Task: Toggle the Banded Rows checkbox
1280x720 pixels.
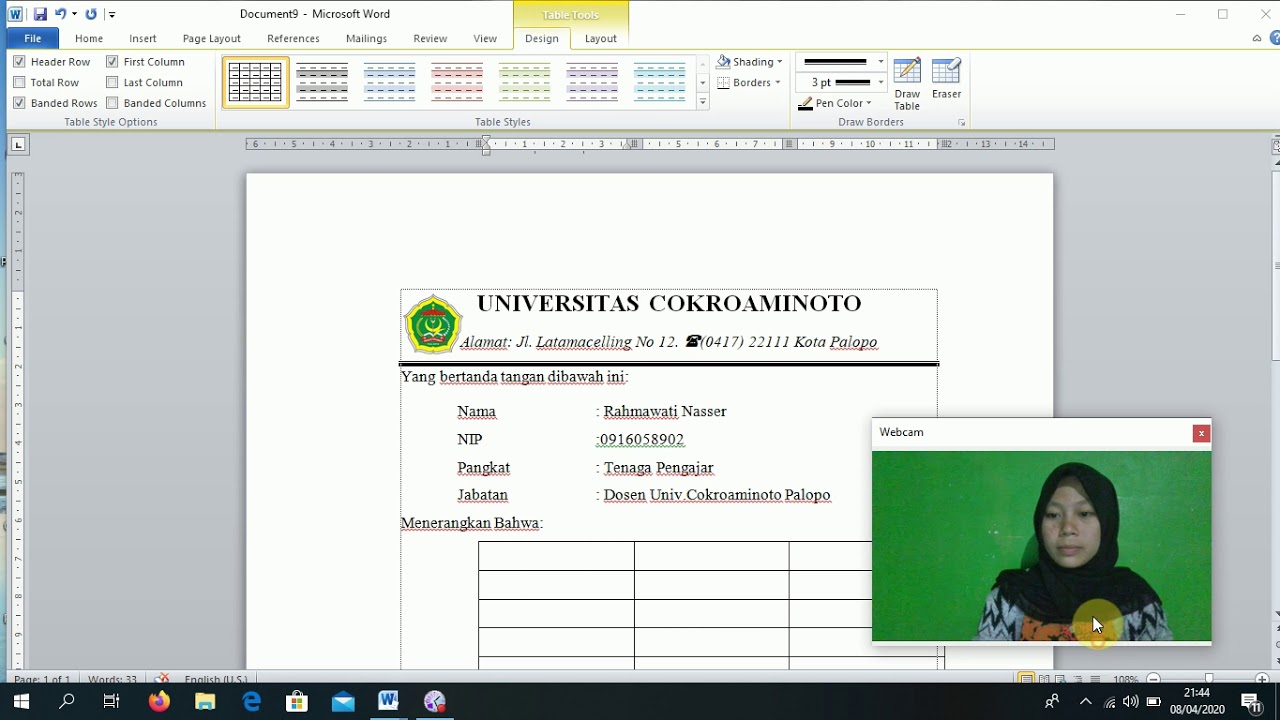Action: click(x=19, y=102)
